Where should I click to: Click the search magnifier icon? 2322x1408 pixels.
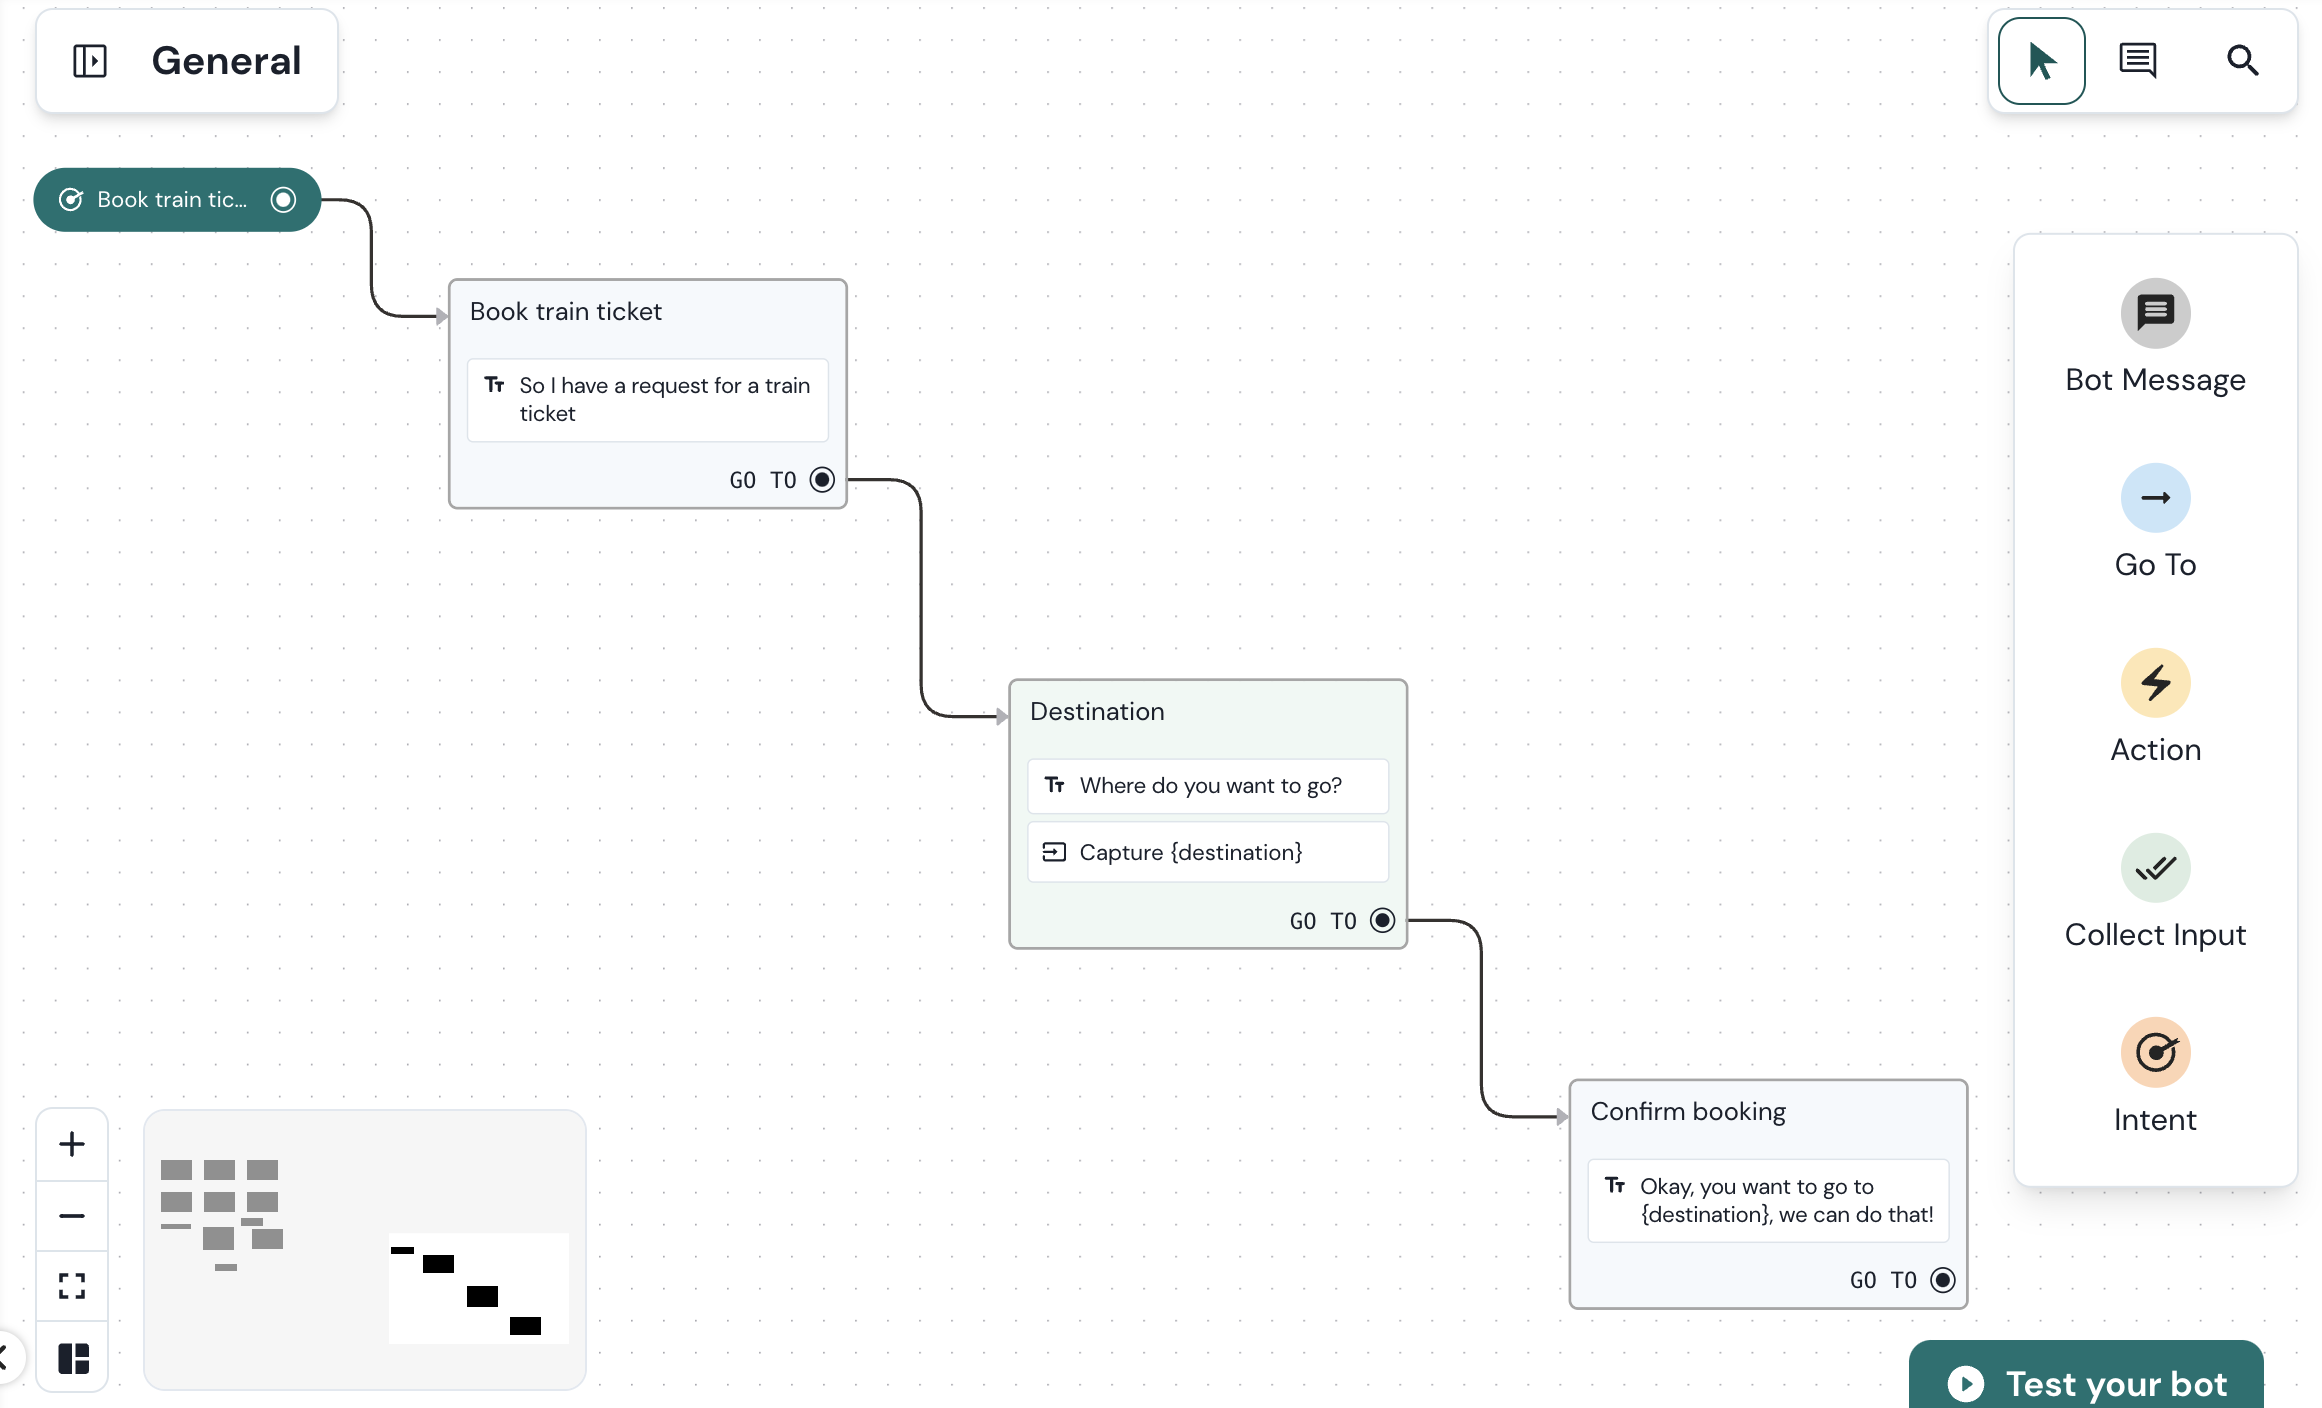[2242, 61]
